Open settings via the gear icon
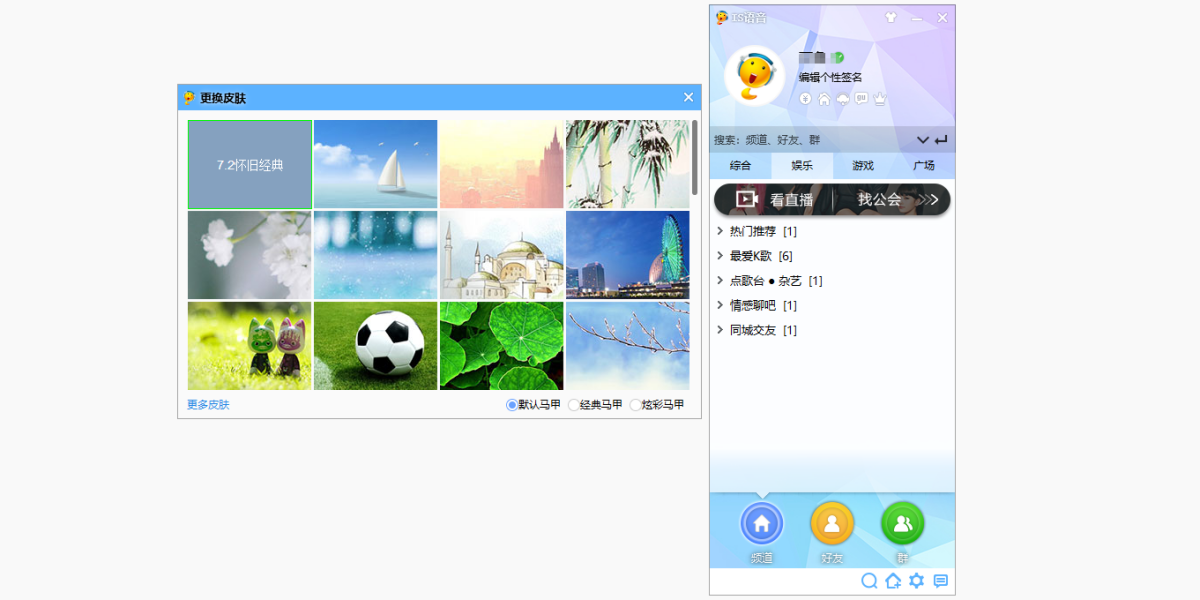 916,581
